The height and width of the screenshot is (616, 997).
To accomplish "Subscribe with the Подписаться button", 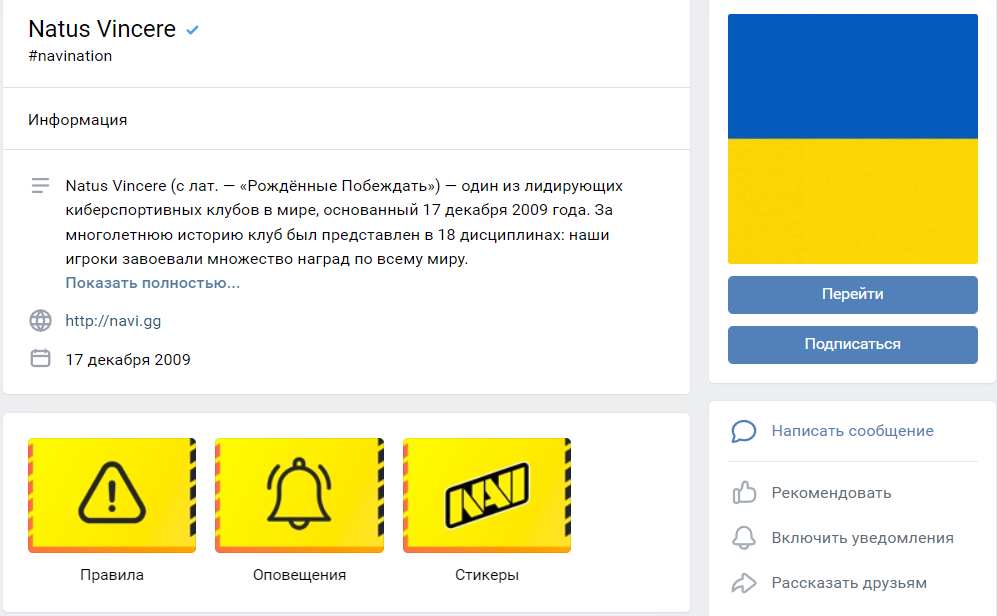I will [853, 345].
